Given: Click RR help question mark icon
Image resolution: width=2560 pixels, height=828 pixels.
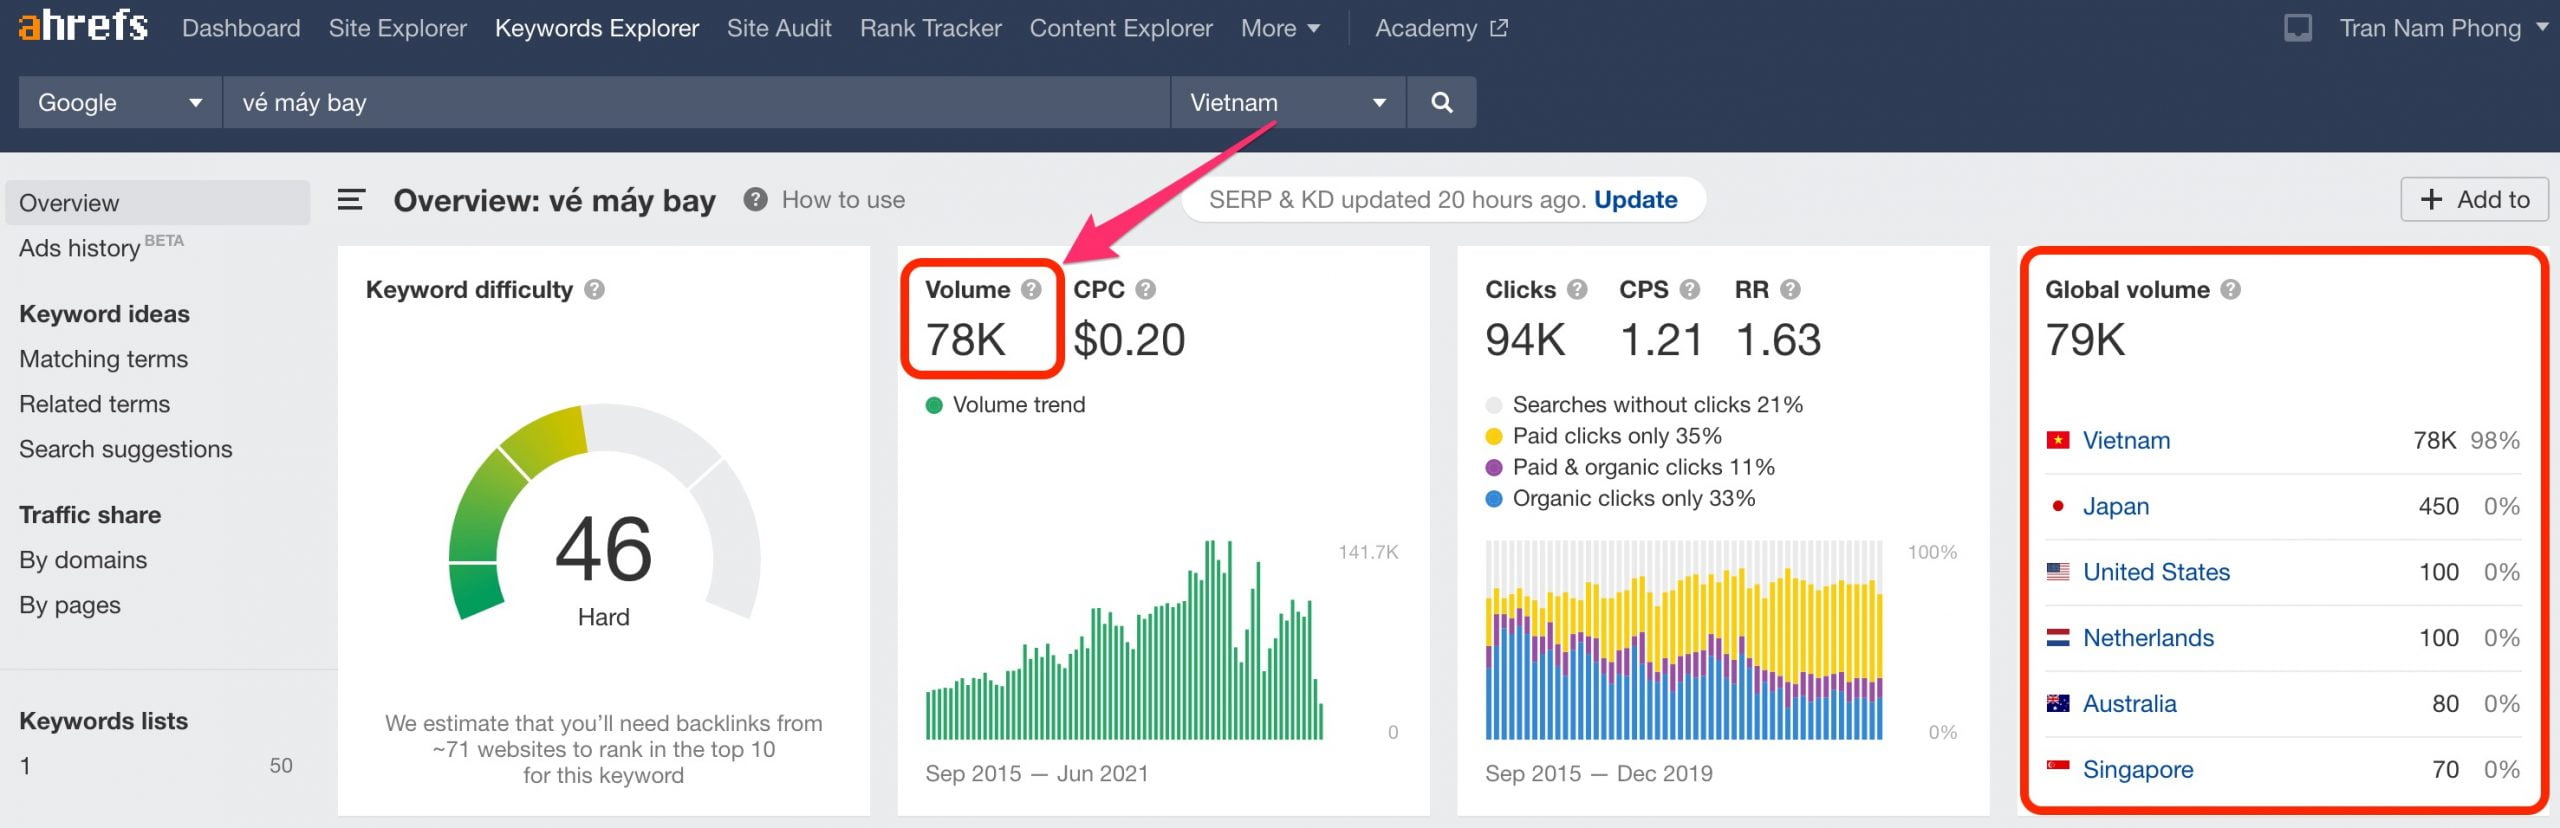Looking at the screenshot, I should pos(1791,290).
